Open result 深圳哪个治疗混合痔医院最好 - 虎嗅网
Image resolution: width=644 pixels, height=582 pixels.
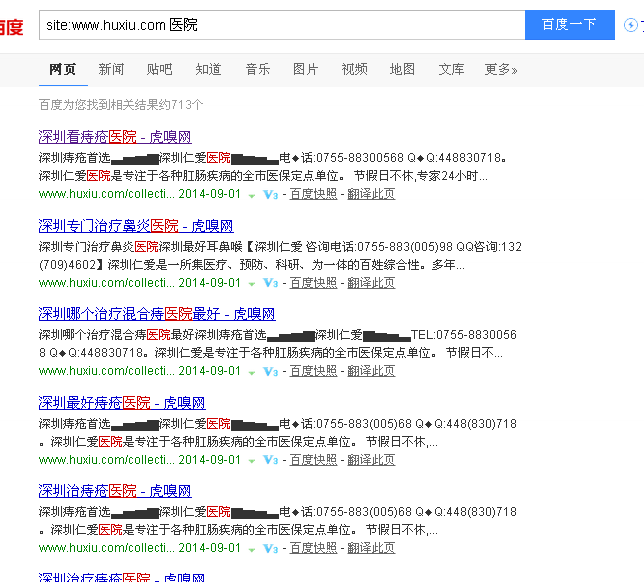coord(157,314)
